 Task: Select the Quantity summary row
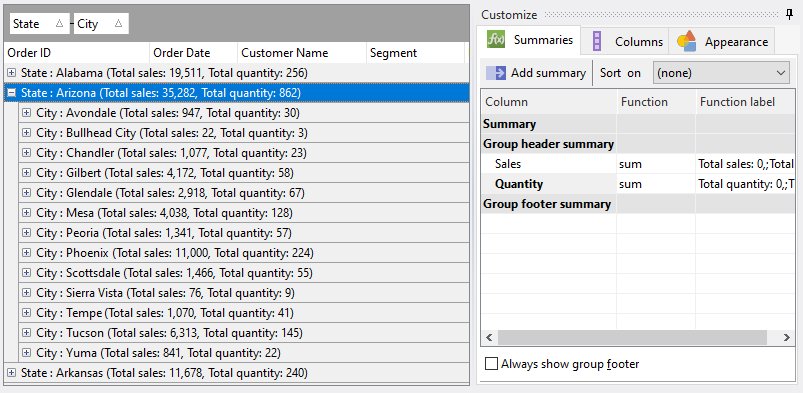point(638,184)
